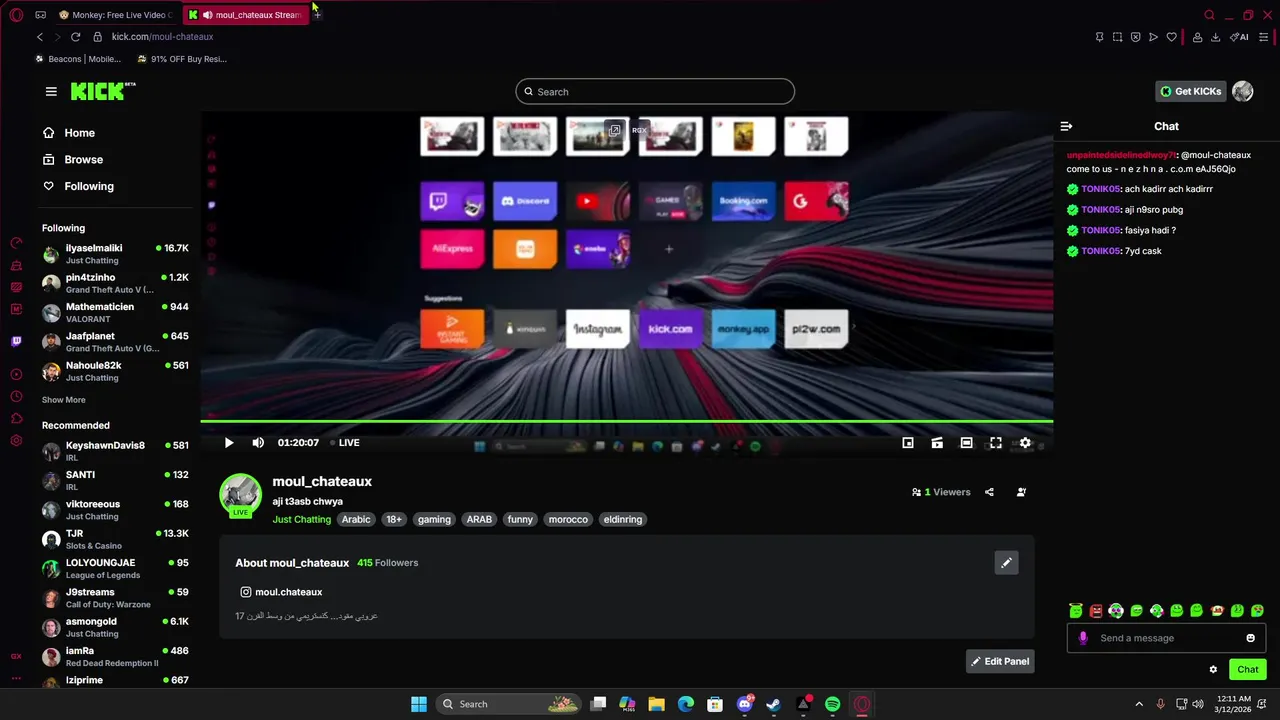This screenshot has height=720, width=1280.
Task: Click the Kick search field
Action: tap(655, 92)
